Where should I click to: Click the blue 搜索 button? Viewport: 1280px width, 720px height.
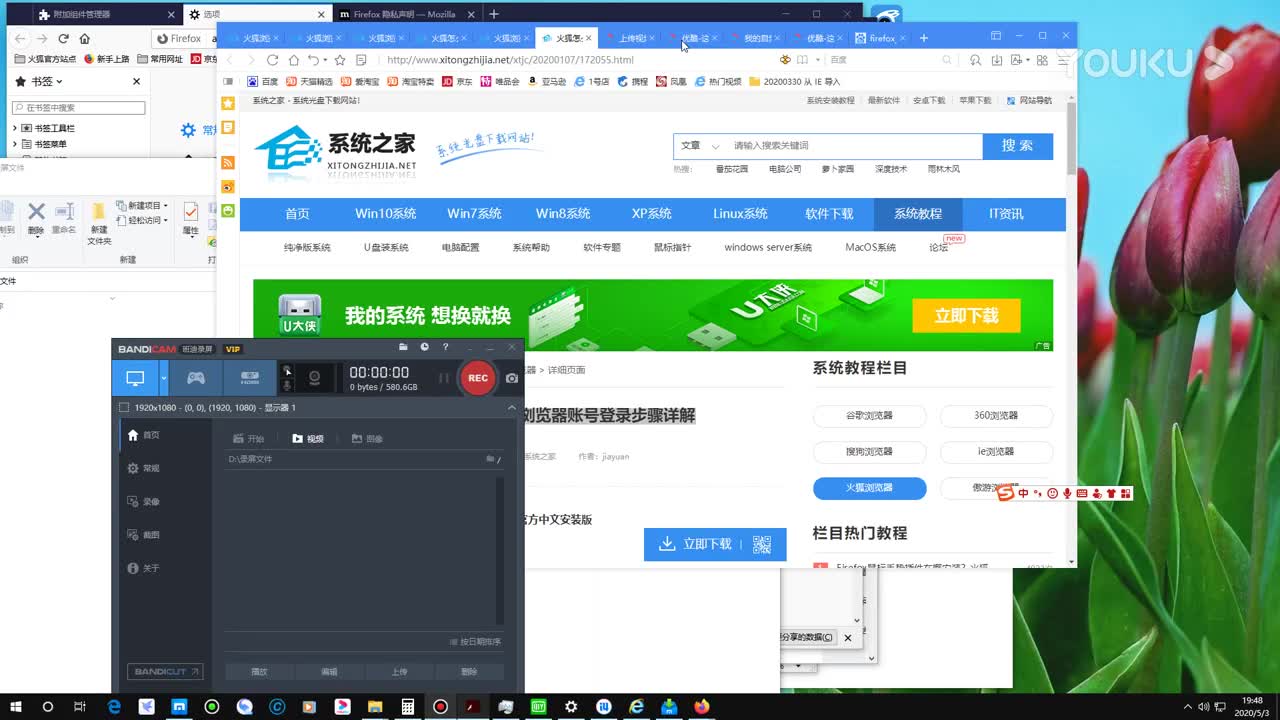(1018, 146)
